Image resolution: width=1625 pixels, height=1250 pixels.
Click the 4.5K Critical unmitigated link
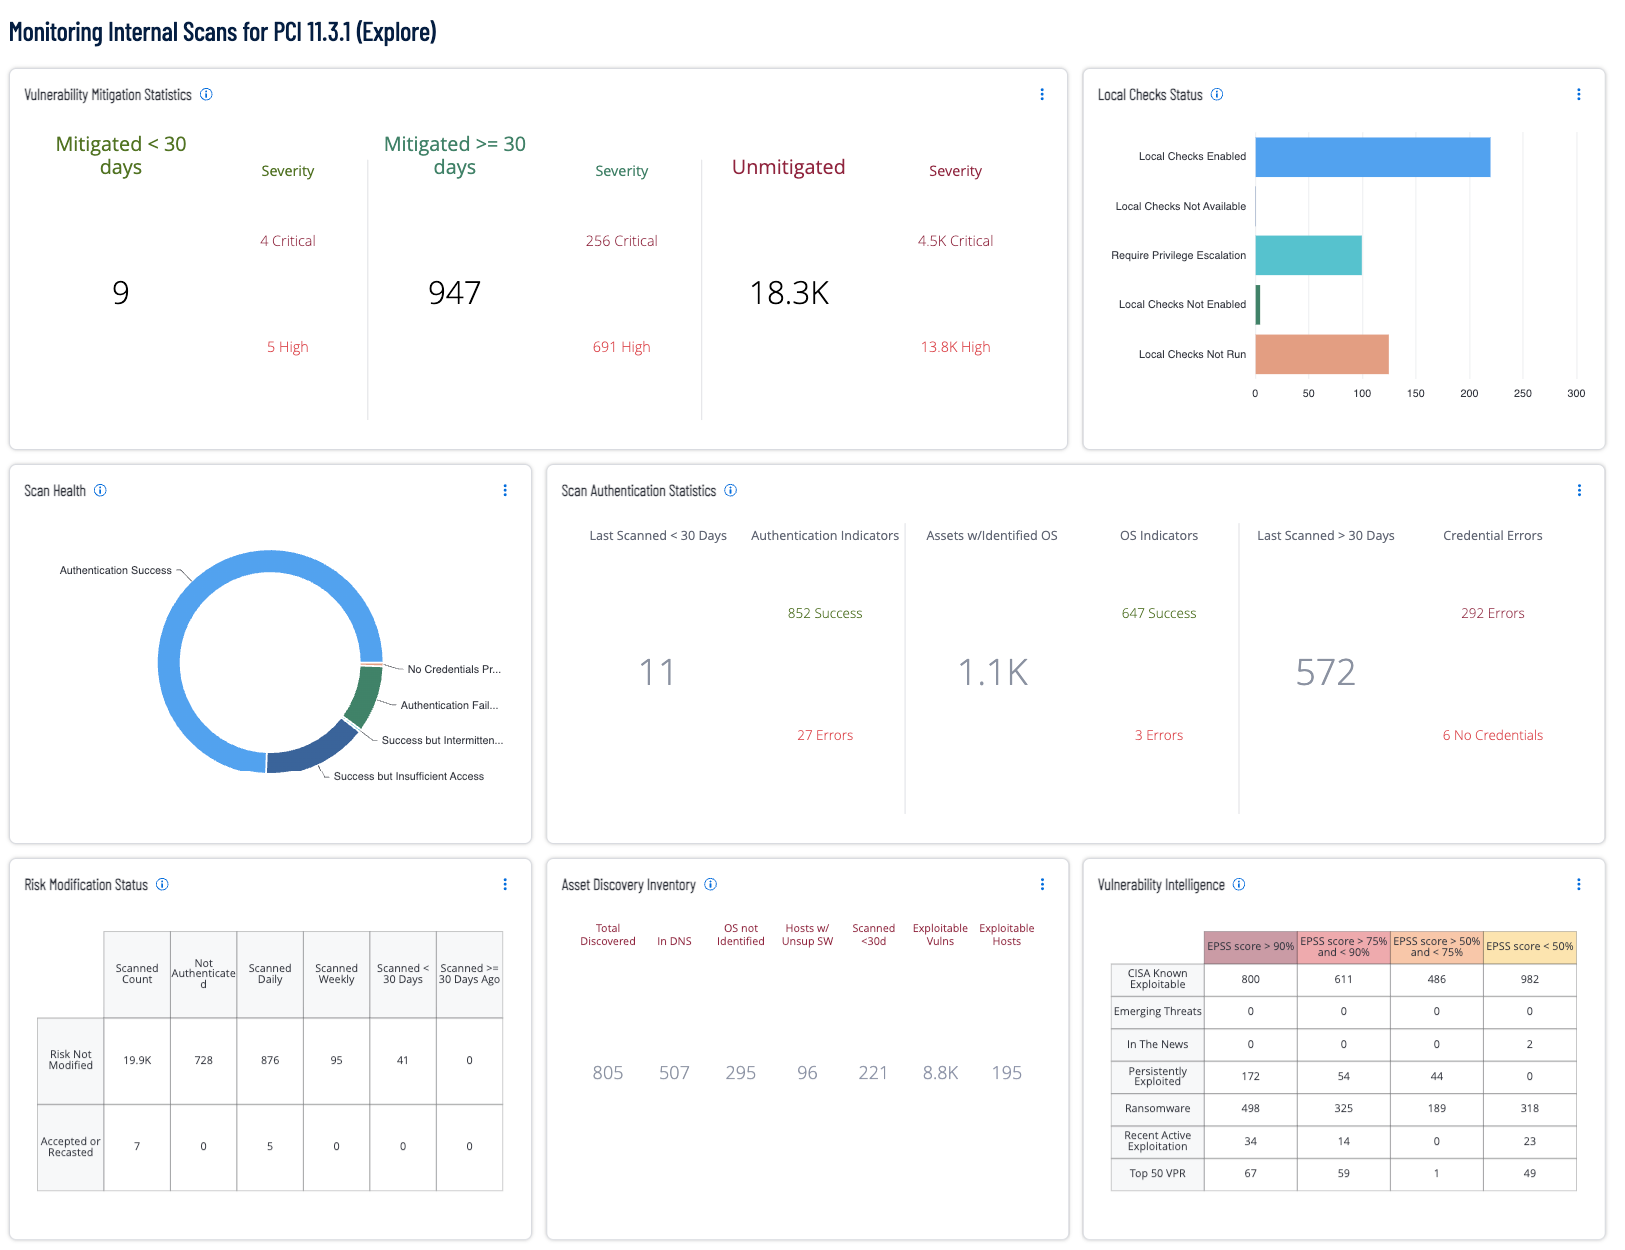[x=955, y=241]
